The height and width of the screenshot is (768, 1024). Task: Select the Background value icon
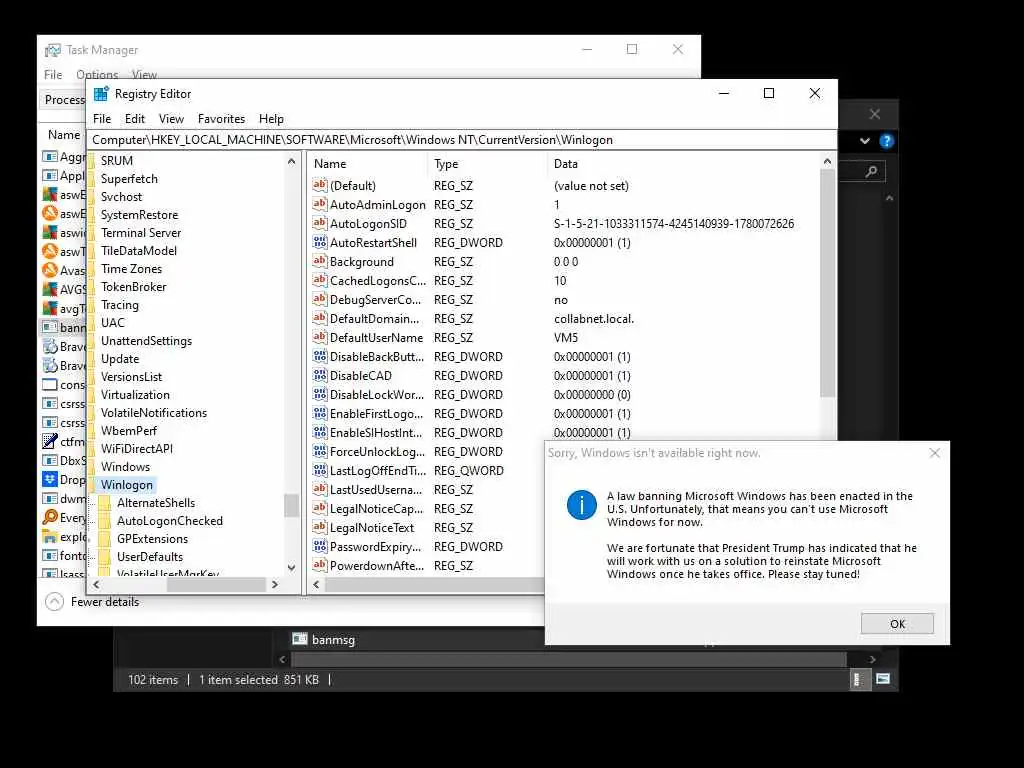[319, 261]
